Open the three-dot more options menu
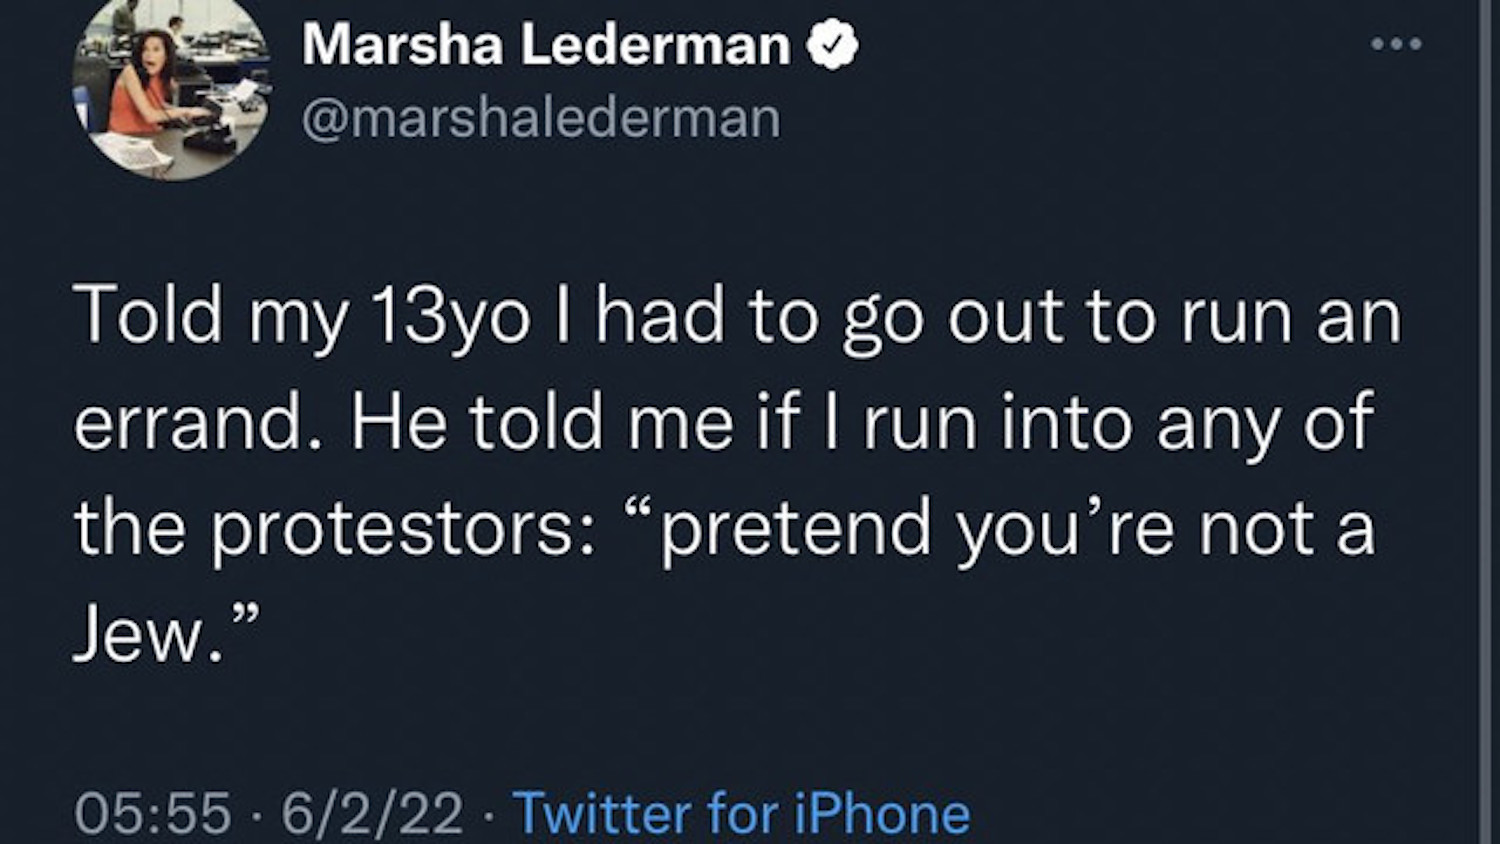The image size is (1500, 844). coord(1397,44)
